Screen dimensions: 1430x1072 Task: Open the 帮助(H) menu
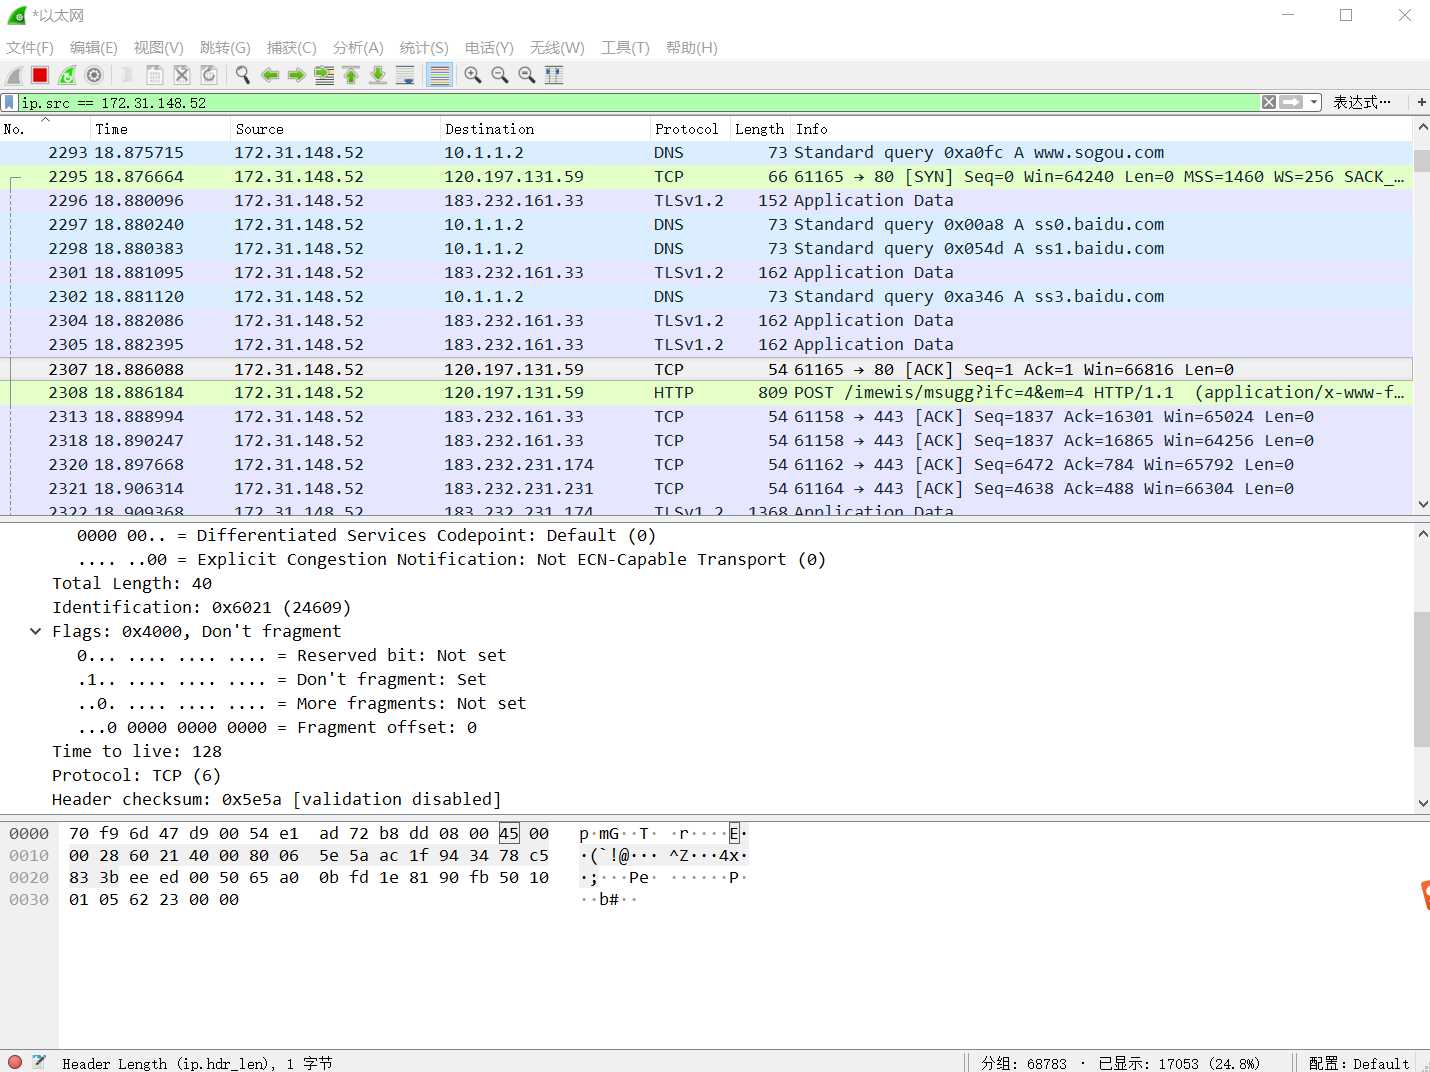pos(692,48)
